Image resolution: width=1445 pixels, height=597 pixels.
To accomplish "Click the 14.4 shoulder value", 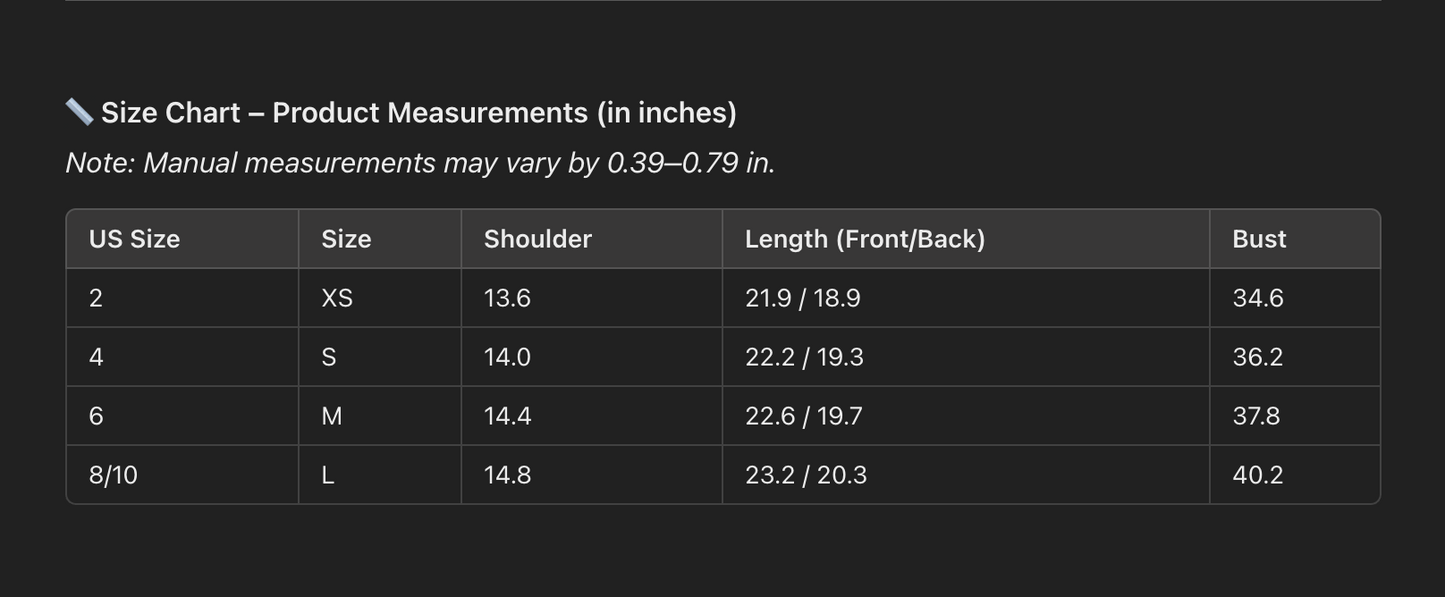I will [x=507, y=416].
